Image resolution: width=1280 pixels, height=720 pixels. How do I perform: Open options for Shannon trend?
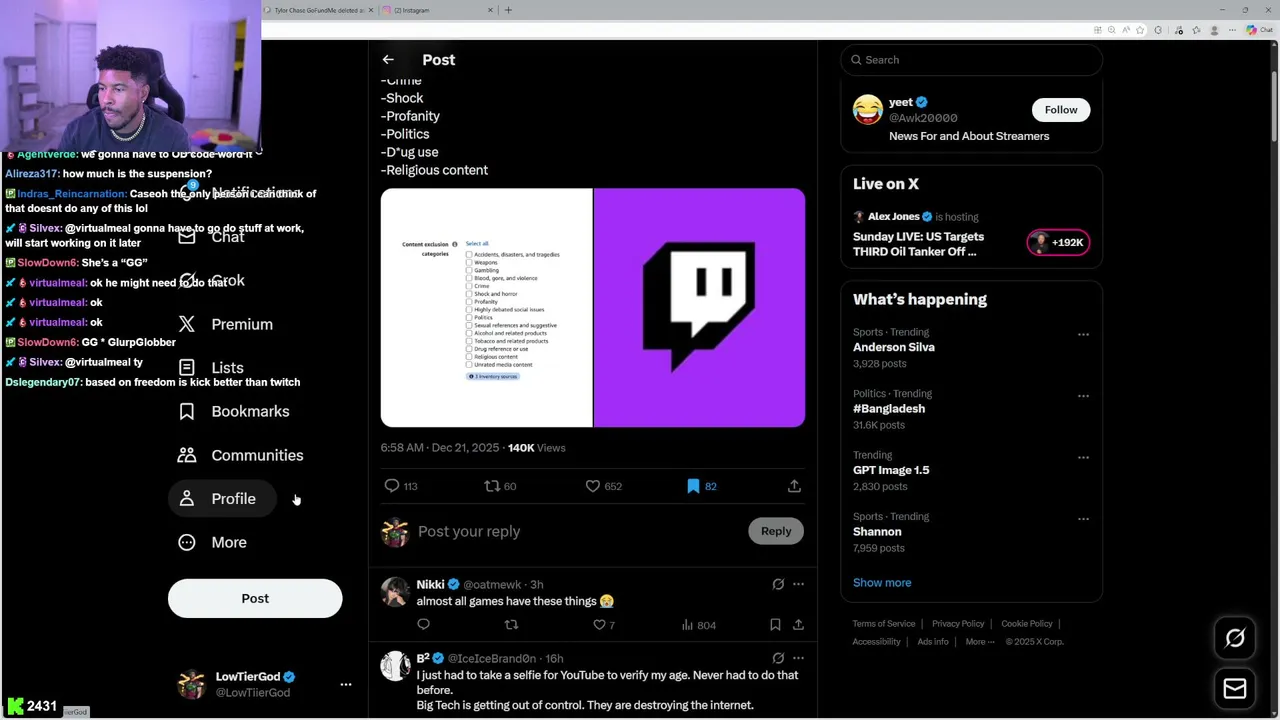pyautogui.click(x=1083, y=519)
